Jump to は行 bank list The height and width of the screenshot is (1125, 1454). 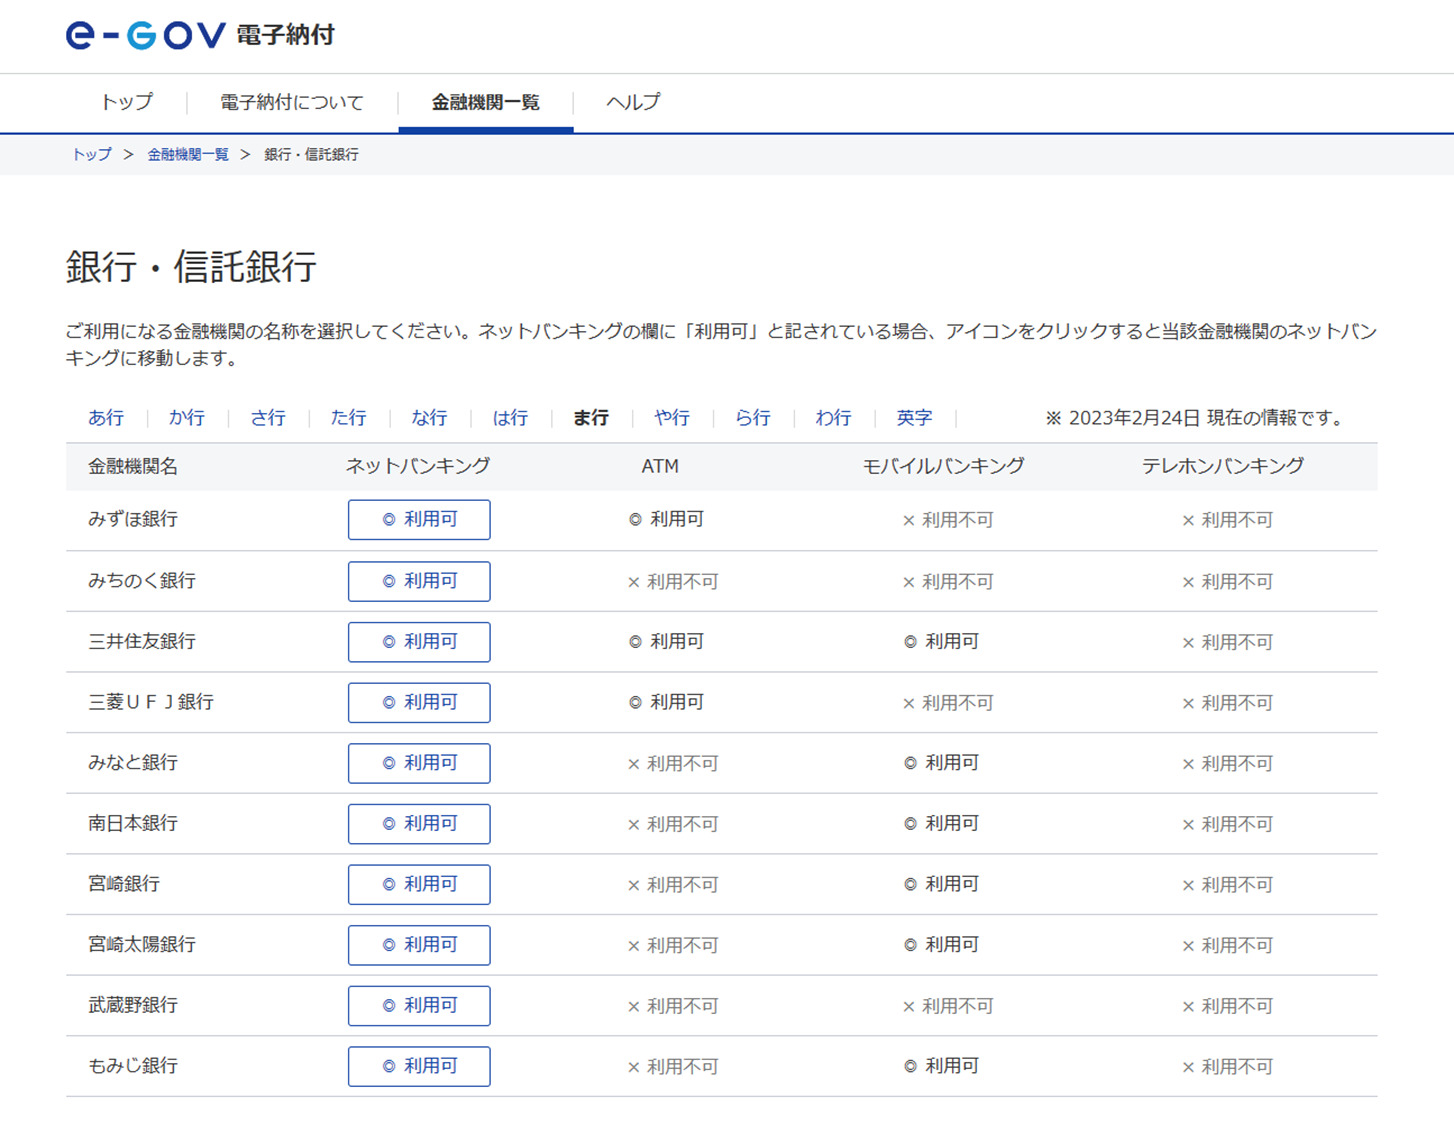510,418
